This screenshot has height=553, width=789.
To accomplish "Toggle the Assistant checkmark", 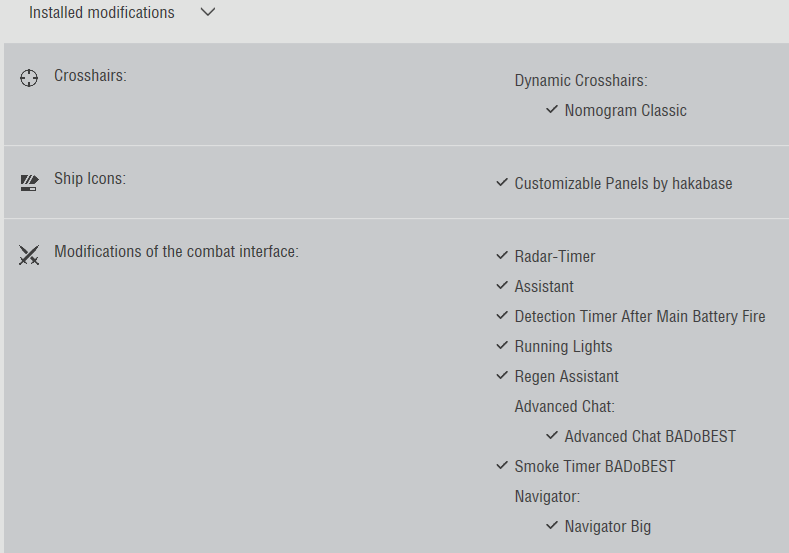I will (x=502, y=286).
